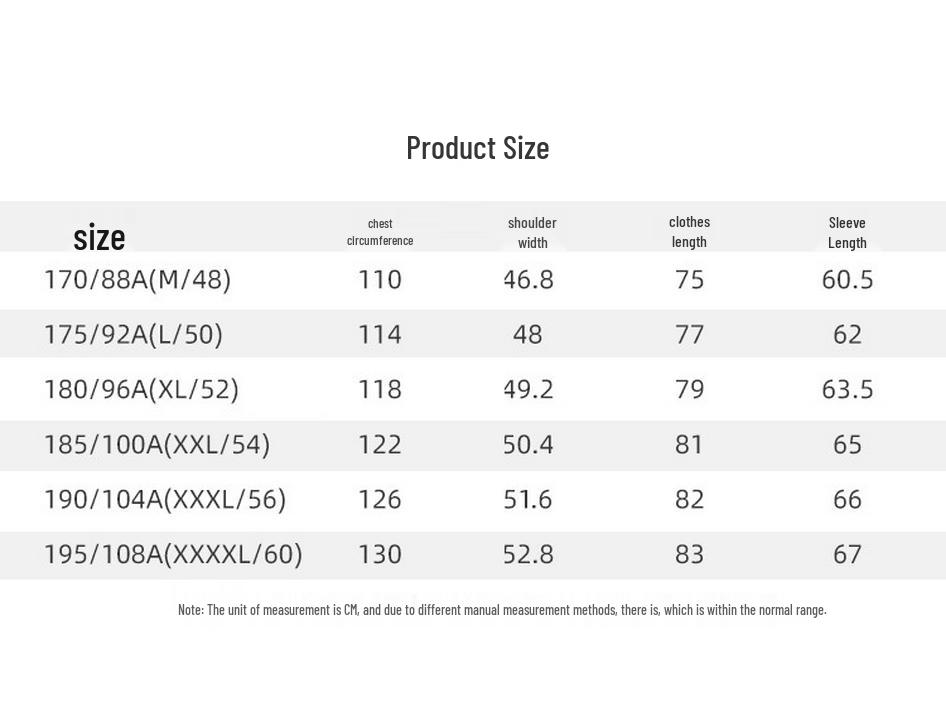Viewport: 946px width, 710px height.
Task: Click the shoulder width column header
Action: click(532, 232)
